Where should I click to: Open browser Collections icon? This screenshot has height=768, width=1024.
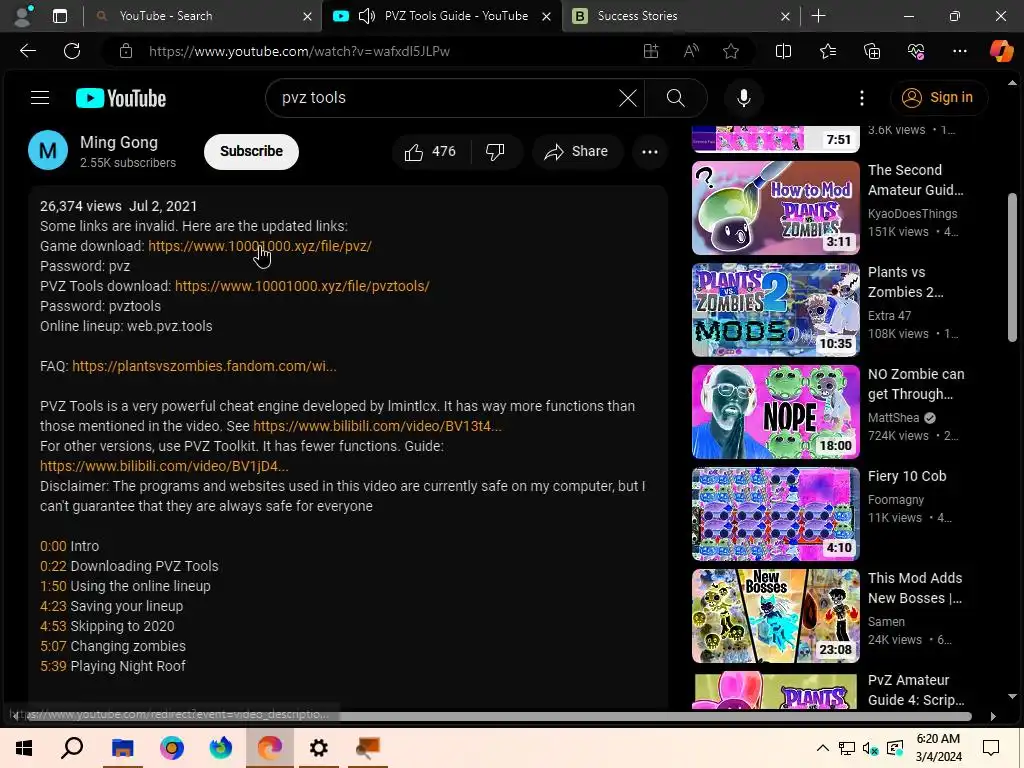[x=872, y=51]
